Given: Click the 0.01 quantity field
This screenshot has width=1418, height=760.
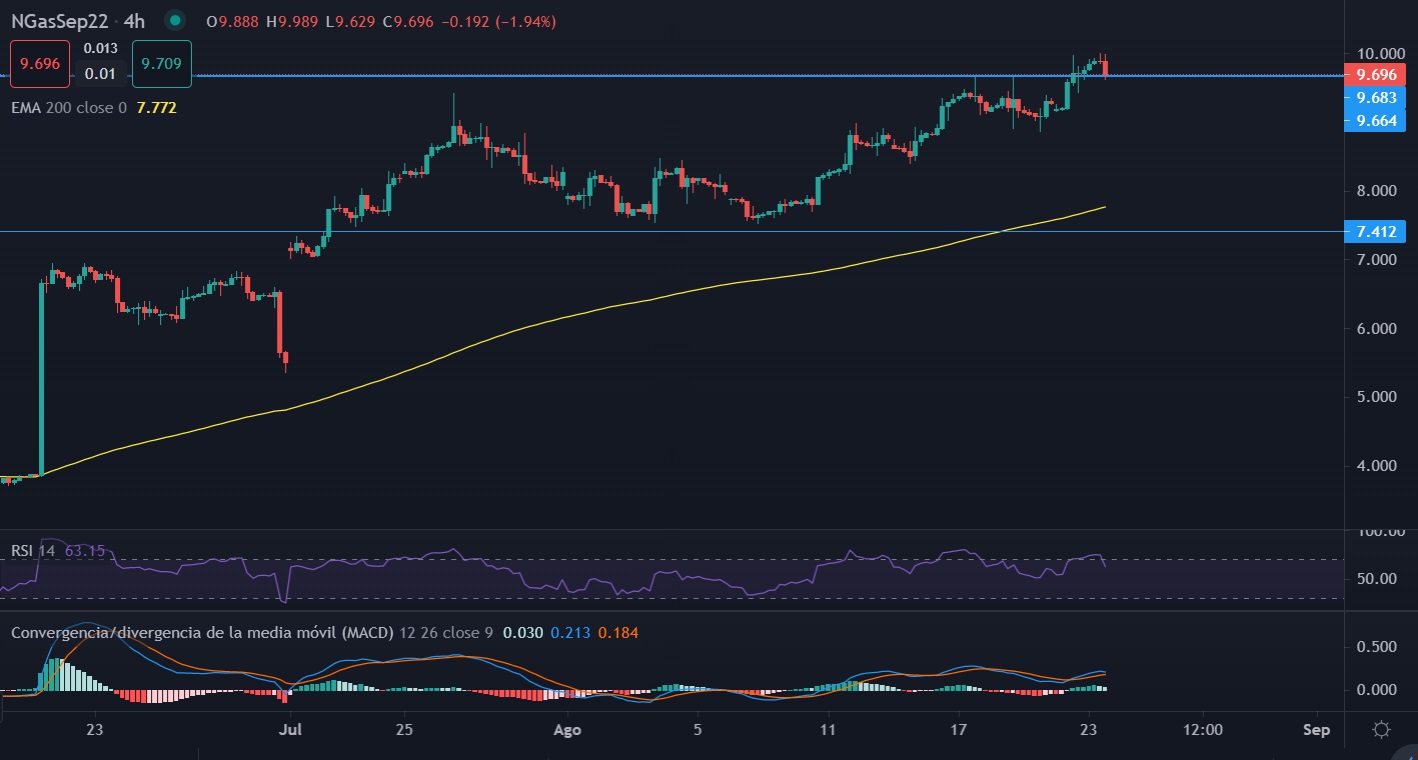Looking at the screenshot, I should 100,73.
